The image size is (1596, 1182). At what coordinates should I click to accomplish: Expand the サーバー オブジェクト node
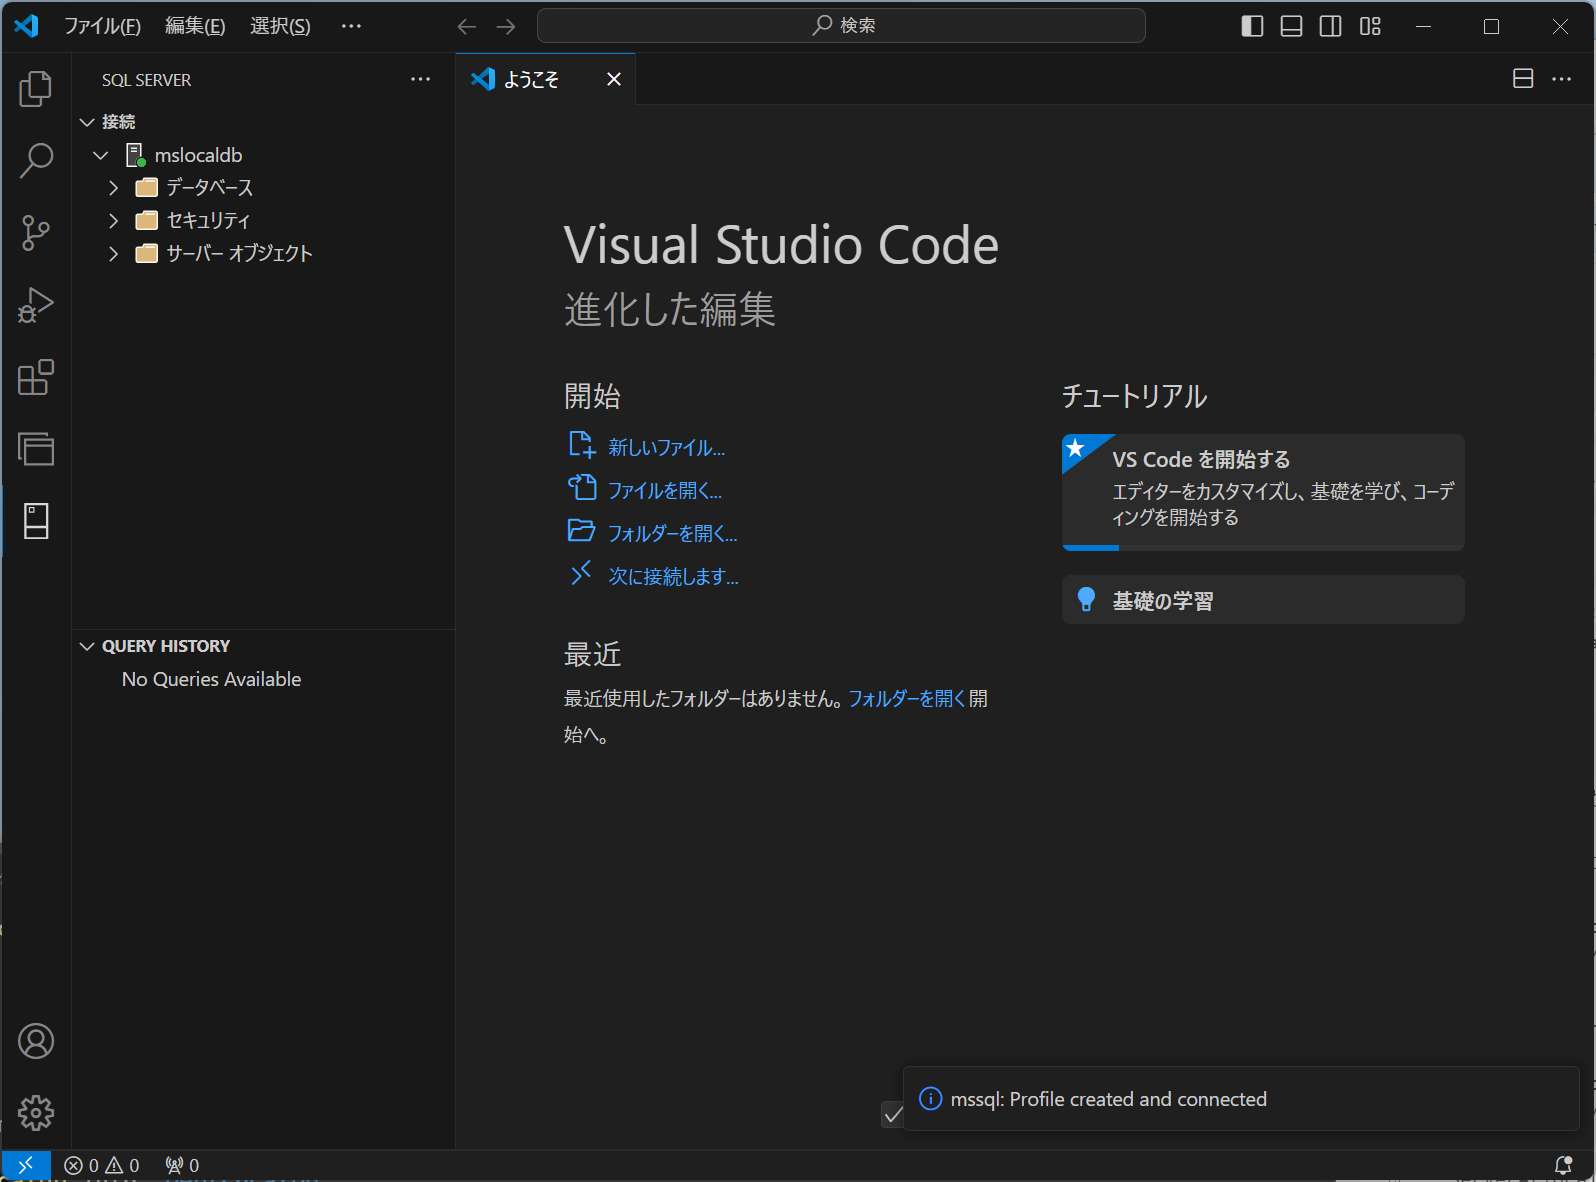point(113,253)
